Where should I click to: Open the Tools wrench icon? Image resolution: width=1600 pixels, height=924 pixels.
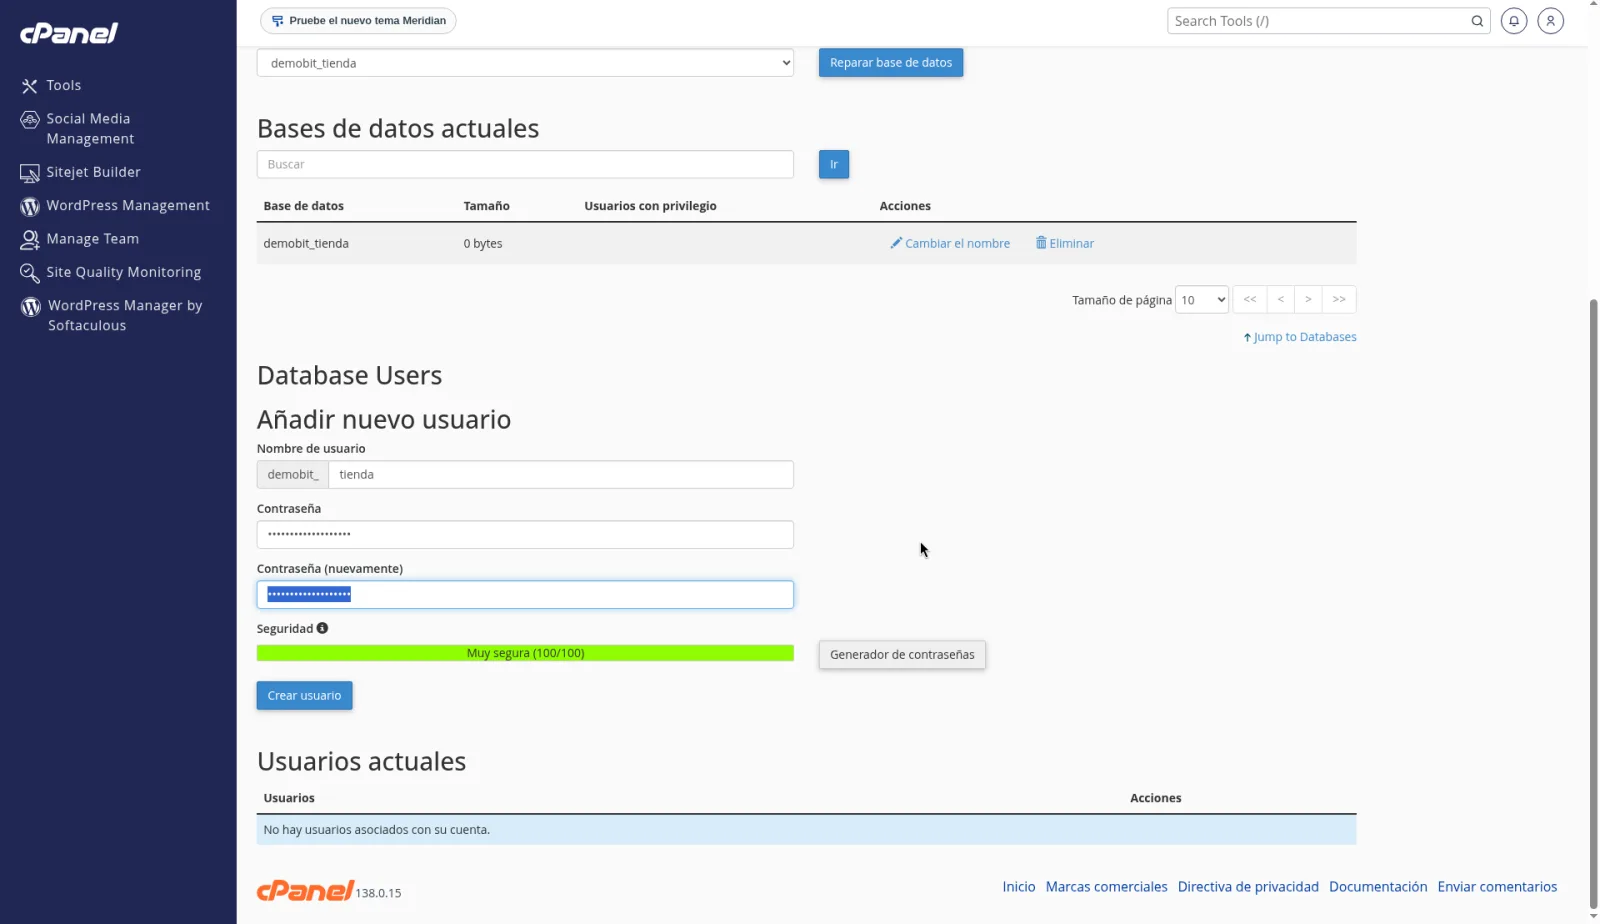(x=29, y=86)
